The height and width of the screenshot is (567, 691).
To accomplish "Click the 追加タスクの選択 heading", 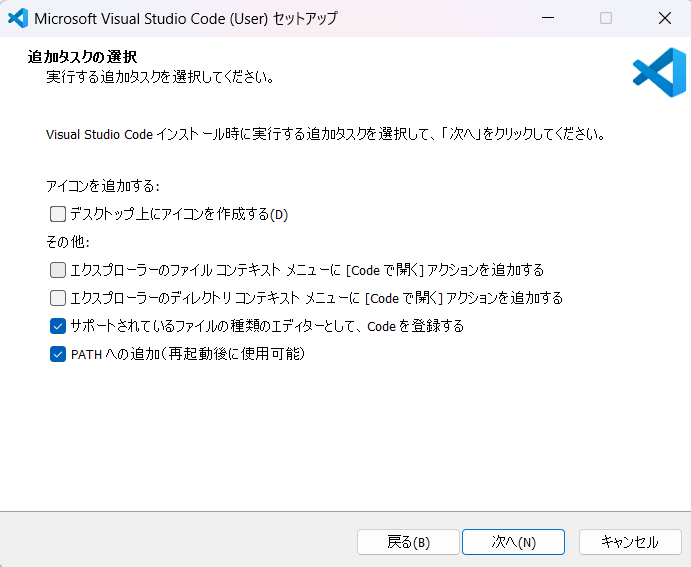I will click(x=82, y=57).
